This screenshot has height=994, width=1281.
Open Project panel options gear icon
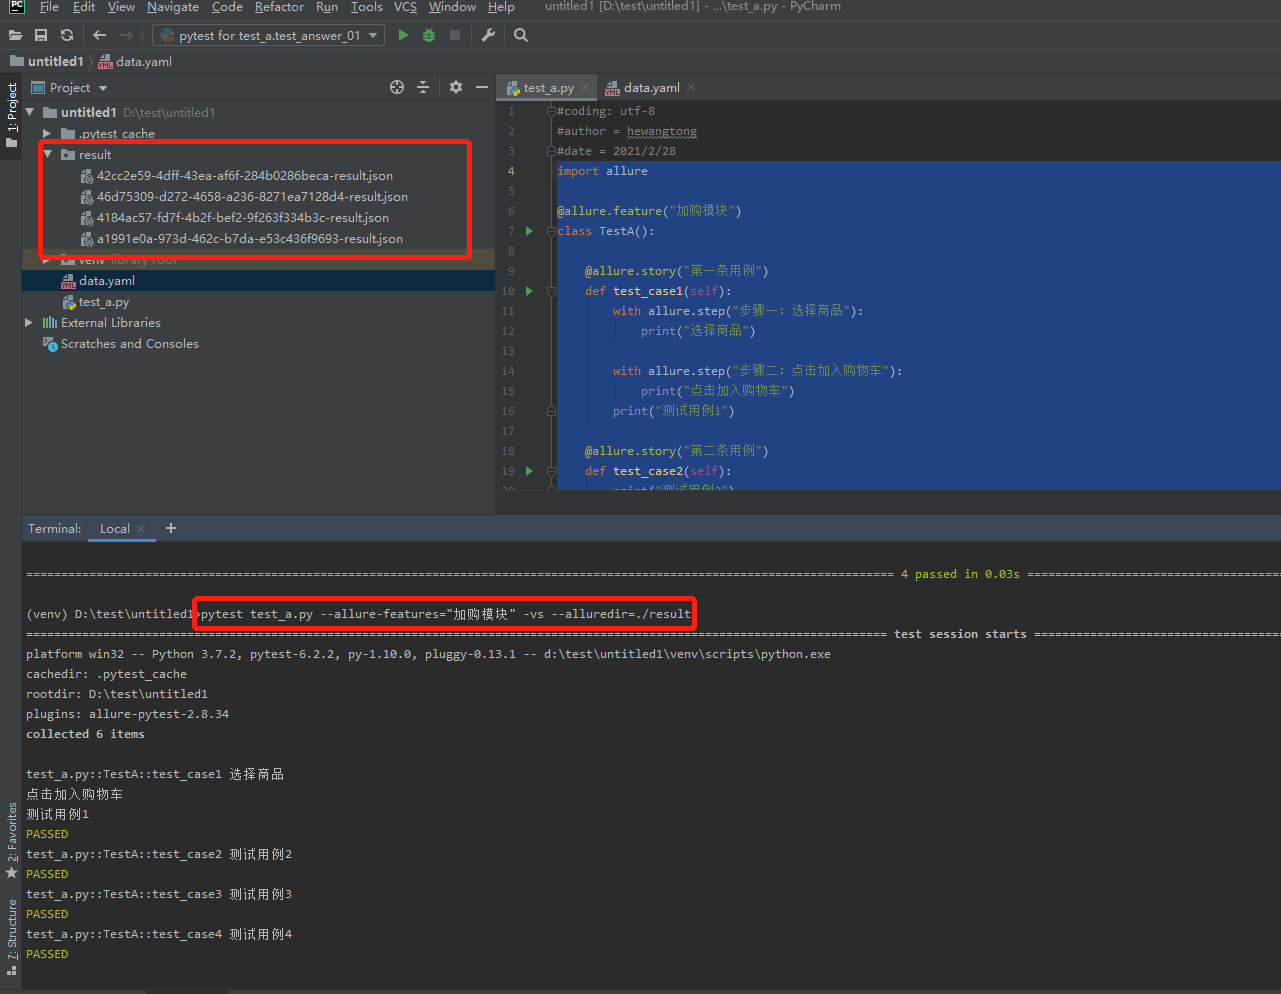456,87
